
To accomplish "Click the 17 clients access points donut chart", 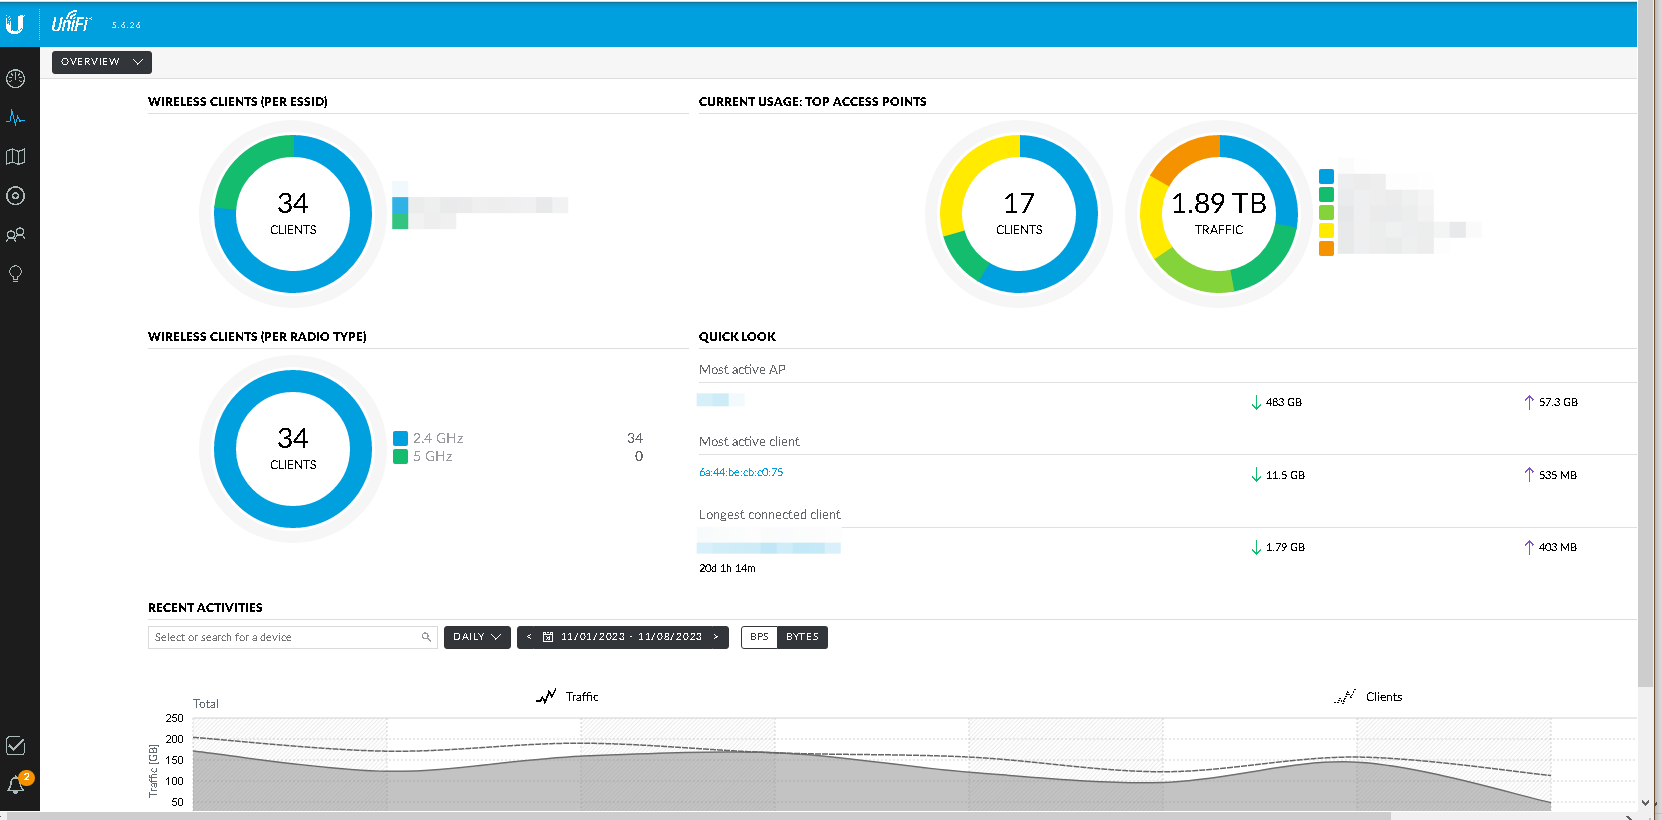I will [x=1019, y=214].
